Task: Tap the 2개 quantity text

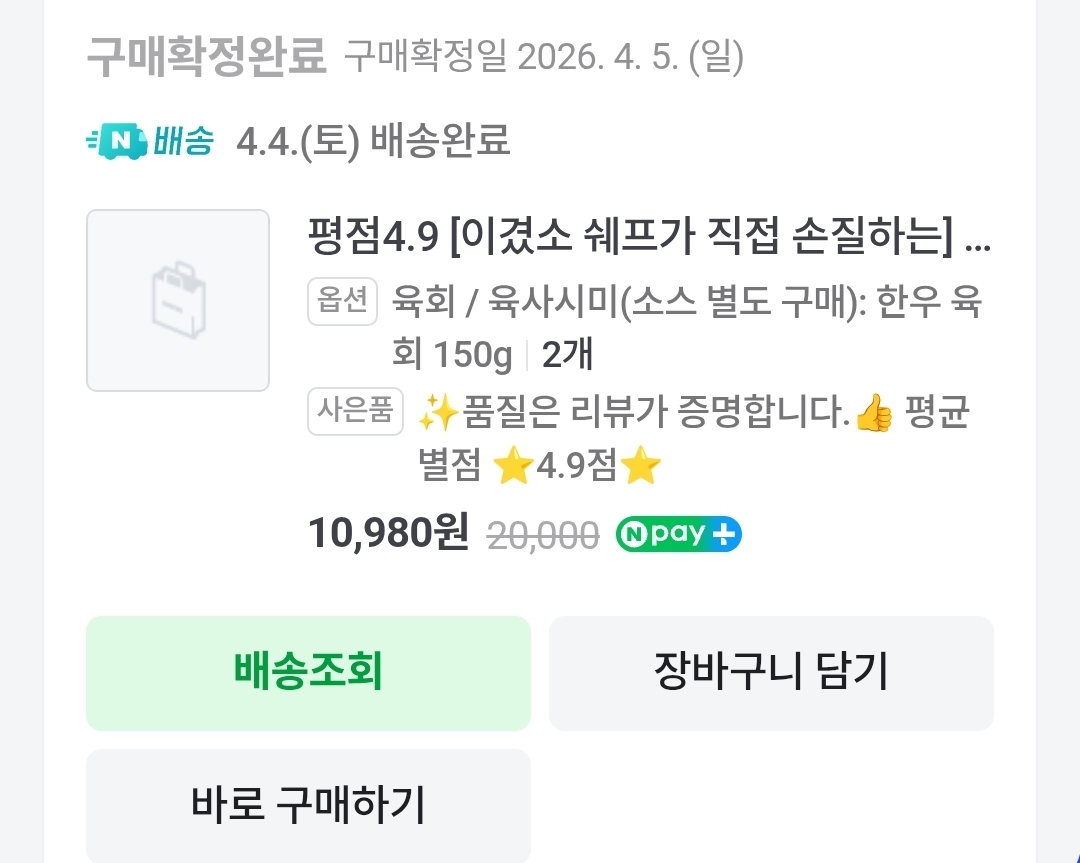Action: tap(568, 354)
